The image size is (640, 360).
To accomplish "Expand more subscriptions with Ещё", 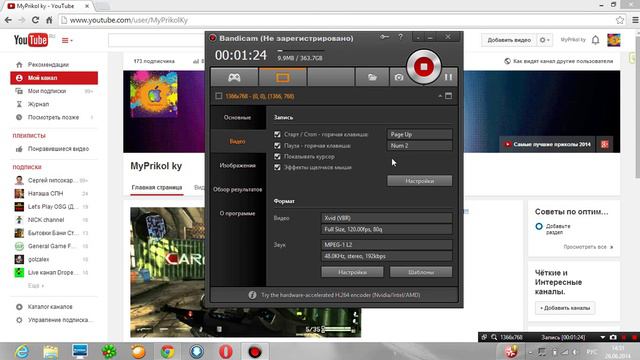I will coord(36,286).
